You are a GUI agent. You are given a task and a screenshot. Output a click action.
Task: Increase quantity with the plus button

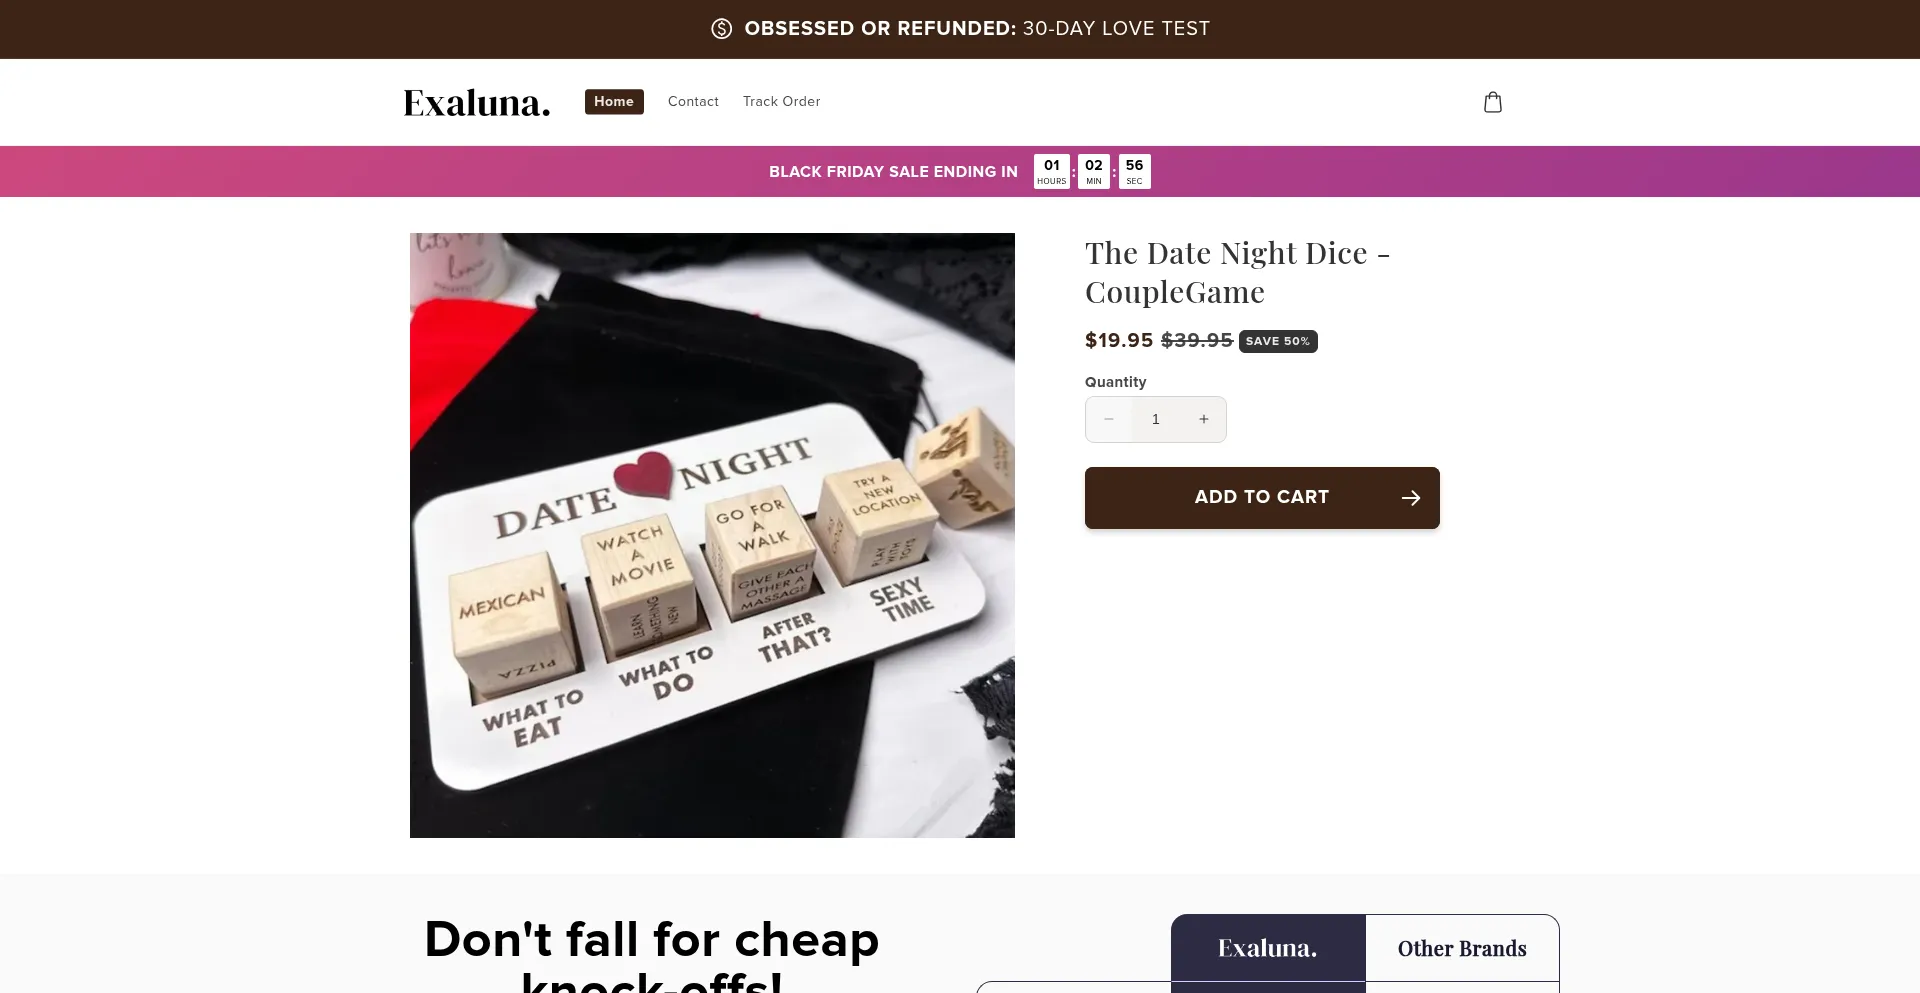point(1204,420)
